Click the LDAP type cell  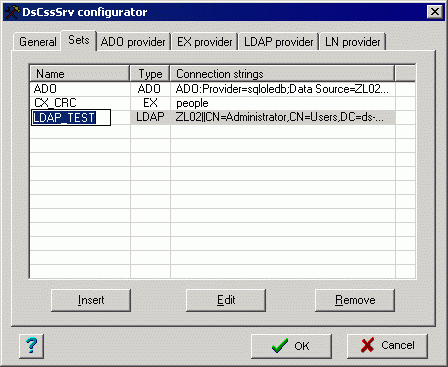pyautogui.click(x=150, y=117)
